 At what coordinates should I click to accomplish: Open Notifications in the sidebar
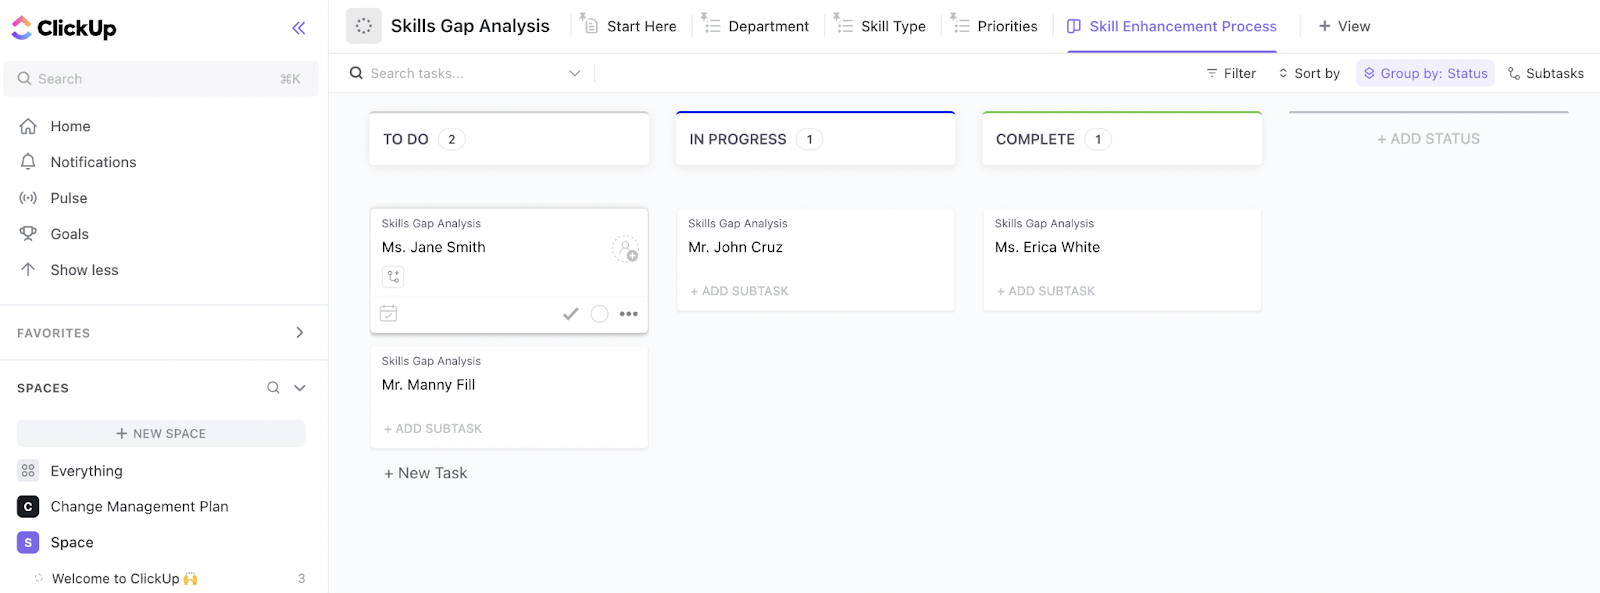93,162
